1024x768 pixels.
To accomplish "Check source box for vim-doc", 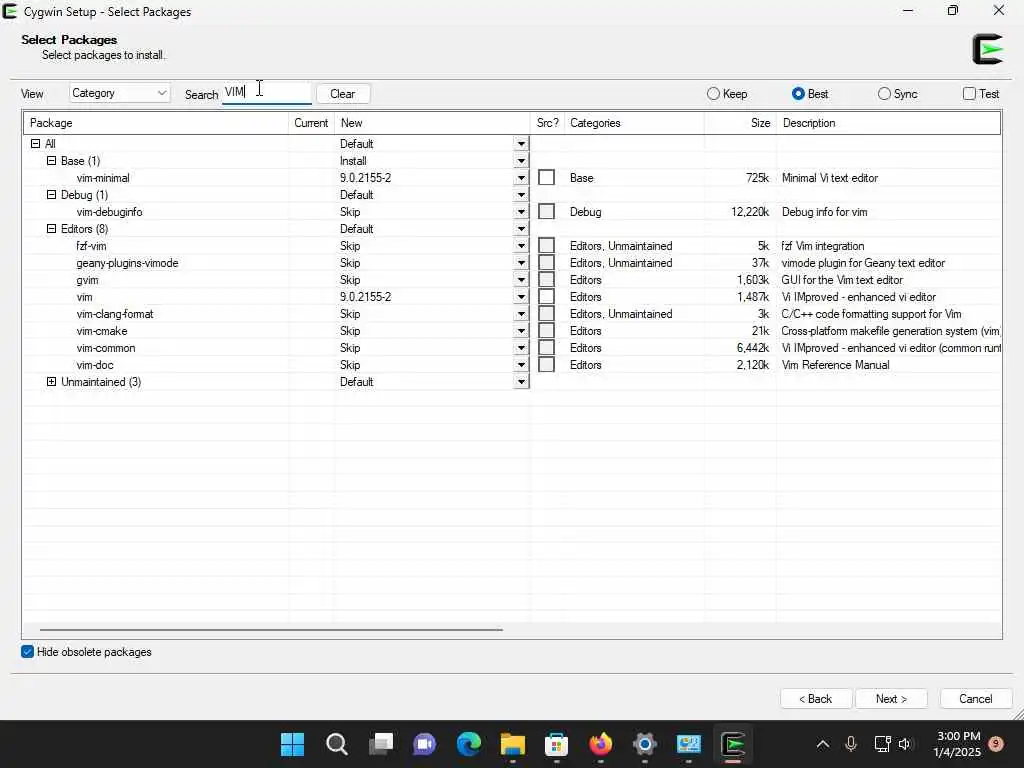I will tap(547, 364).
